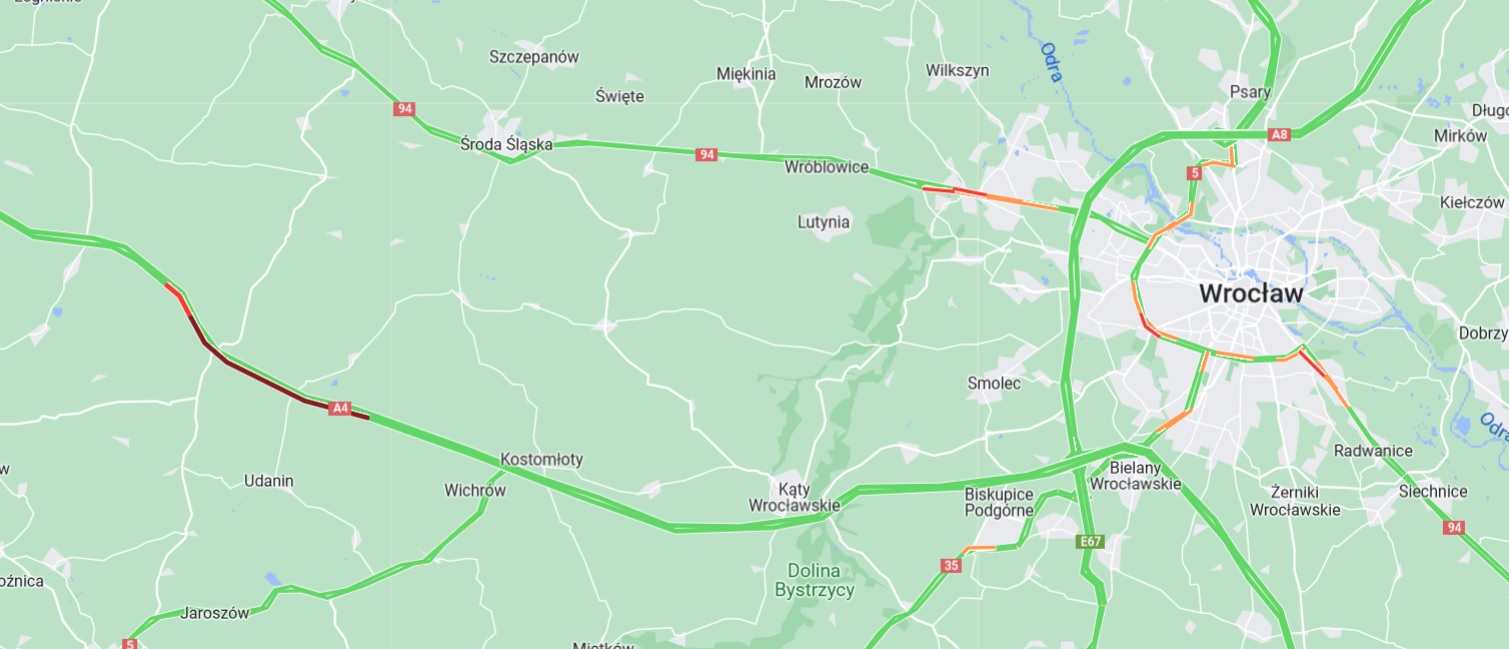Click the Kostomłoty place label
Image resolution: width=1509 pixels, height=649 pixels.
541,460
